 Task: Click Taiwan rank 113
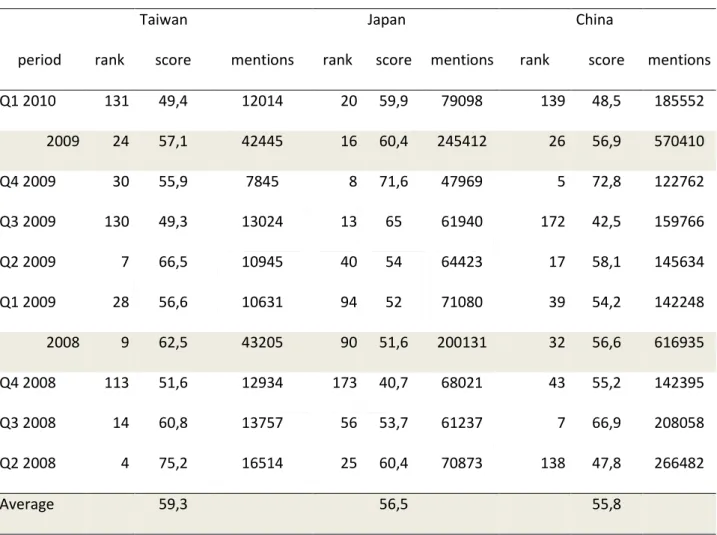coord(117,383)
